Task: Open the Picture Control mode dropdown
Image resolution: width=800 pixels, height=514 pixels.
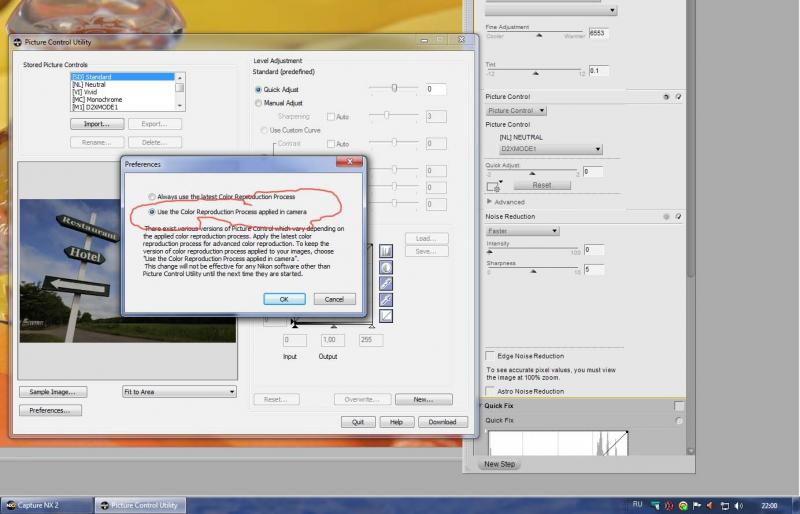Action: (516, 110)
